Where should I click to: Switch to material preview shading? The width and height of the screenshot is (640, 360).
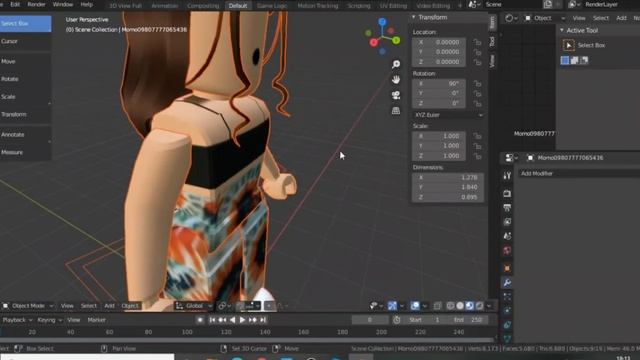(x=470, y=306)
